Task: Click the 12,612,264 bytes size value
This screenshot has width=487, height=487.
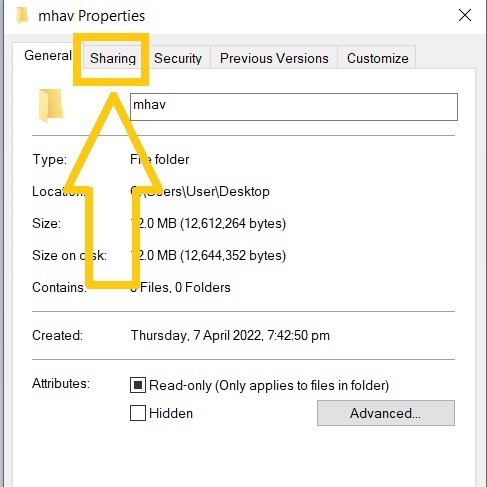Action: pyautogui.click(x=235, y=223)
